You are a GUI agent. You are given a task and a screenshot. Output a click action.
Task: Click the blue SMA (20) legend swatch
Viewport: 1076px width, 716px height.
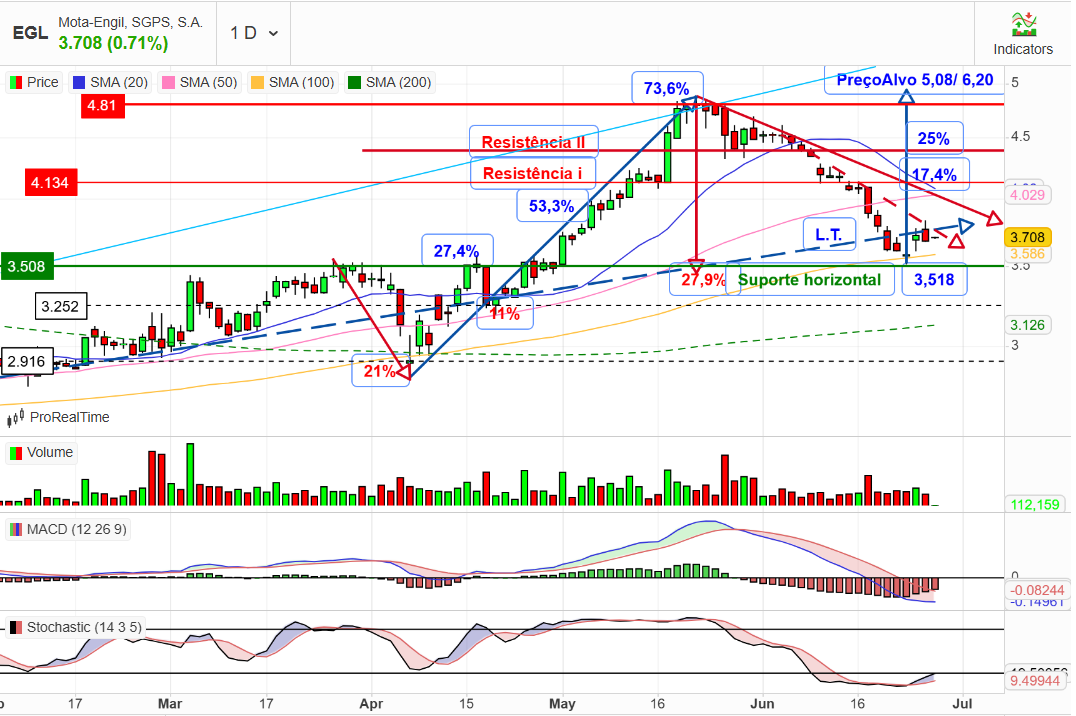[79, 82]
